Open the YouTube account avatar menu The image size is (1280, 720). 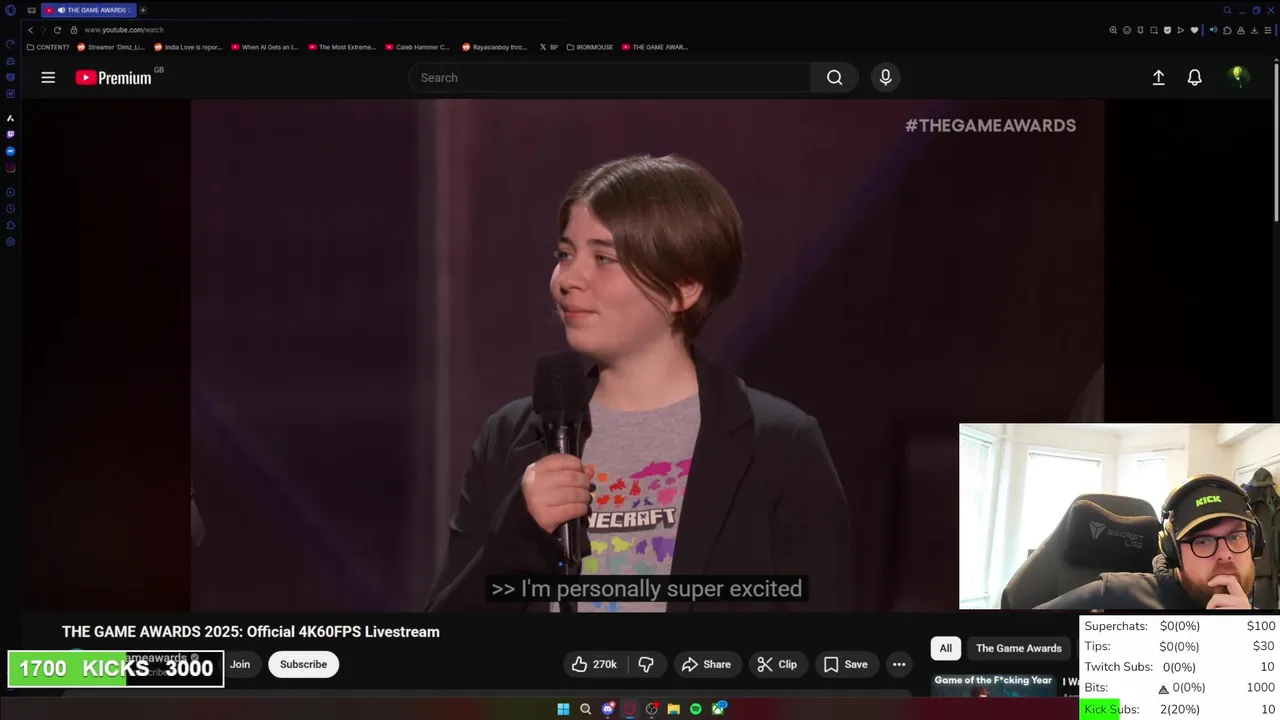pyautogui.click(x=1238, y=77)
